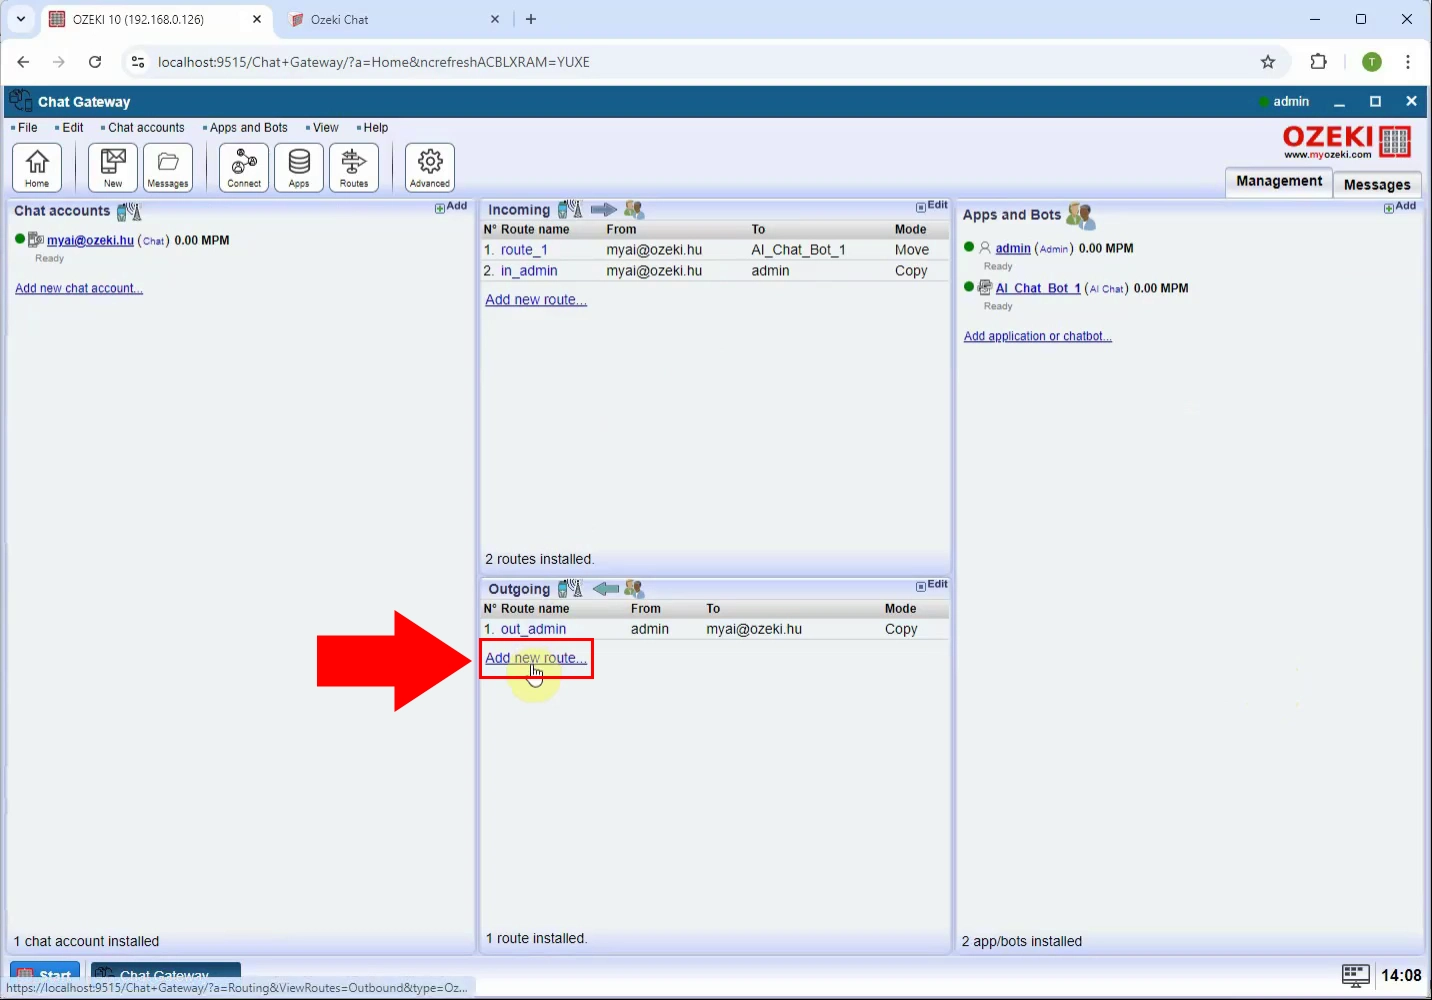The image size is (1432, 1000).
Task: Click the browser address bar URL
Action: pyautogui.click(x=374, y=62)
